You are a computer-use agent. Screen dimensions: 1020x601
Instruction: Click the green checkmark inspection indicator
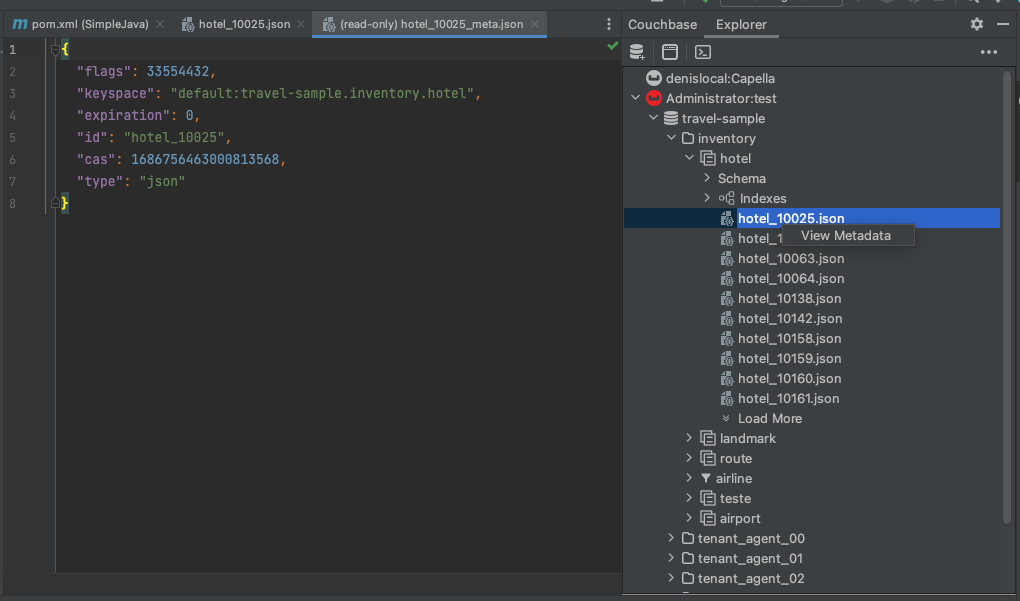(612, 46)
